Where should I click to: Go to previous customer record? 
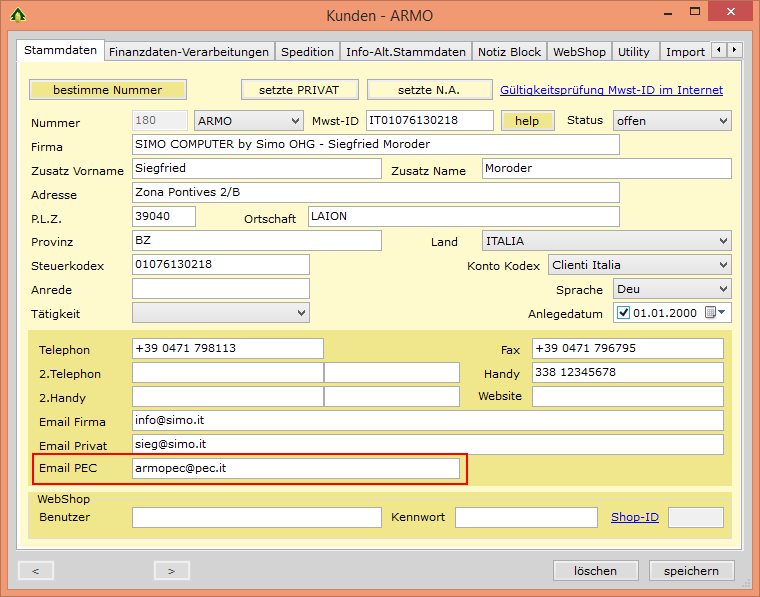pos(36,571)
